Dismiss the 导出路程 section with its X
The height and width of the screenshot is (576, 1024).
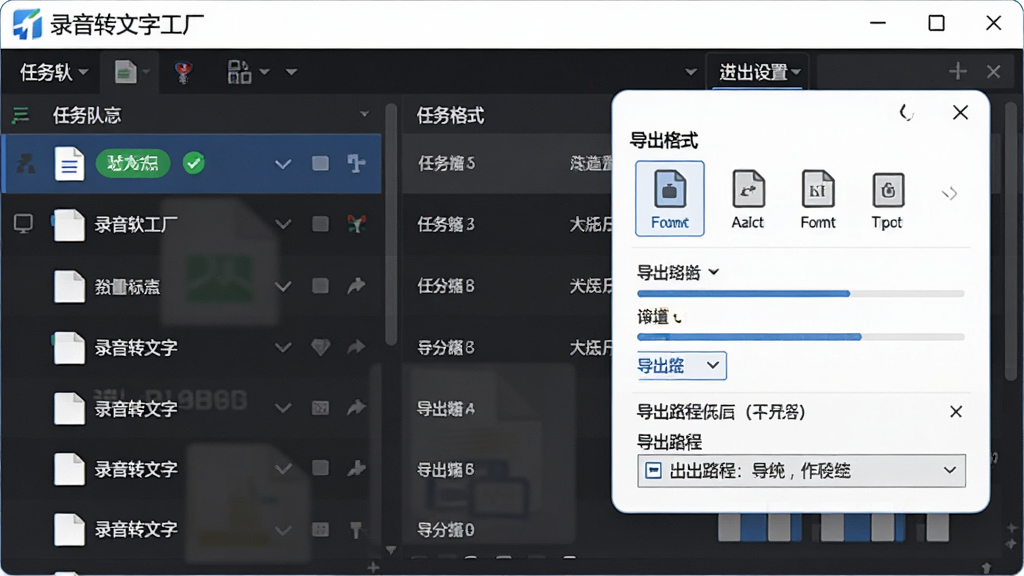coord(956,412)
